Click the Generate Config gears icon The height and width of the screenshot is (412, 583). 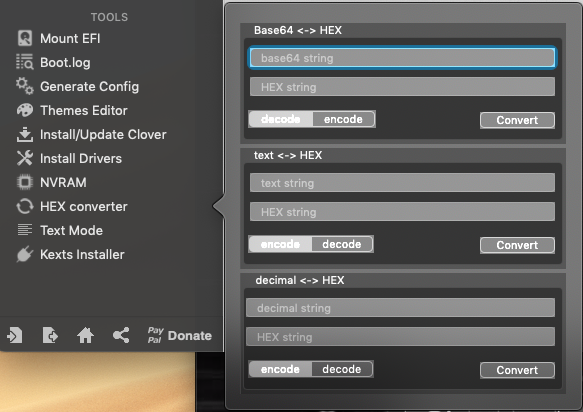coord(25,86)
